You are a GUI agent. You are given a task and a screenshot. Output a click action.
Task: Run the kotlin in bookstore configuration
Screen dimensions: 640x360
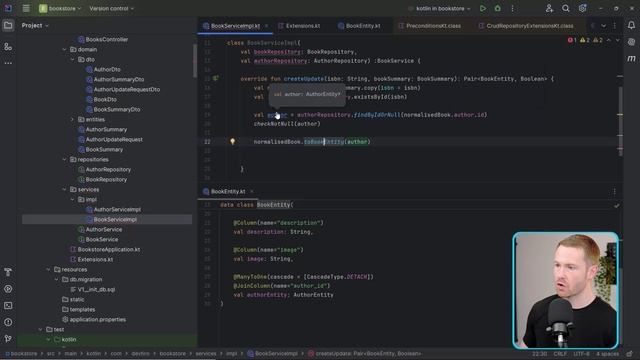[483, 8]
